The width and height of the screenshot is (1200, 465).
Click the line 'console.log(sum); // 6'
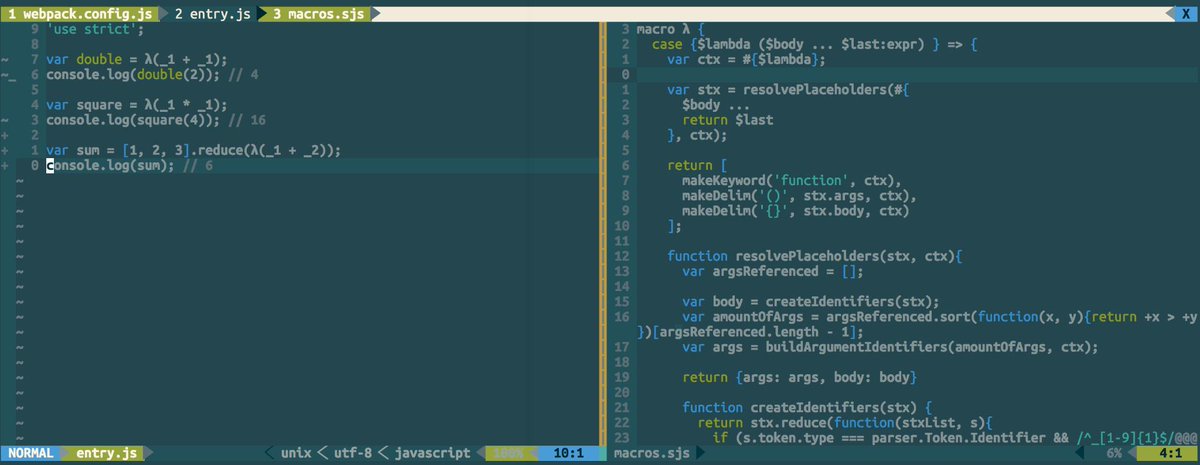click(x=129, y=165)
